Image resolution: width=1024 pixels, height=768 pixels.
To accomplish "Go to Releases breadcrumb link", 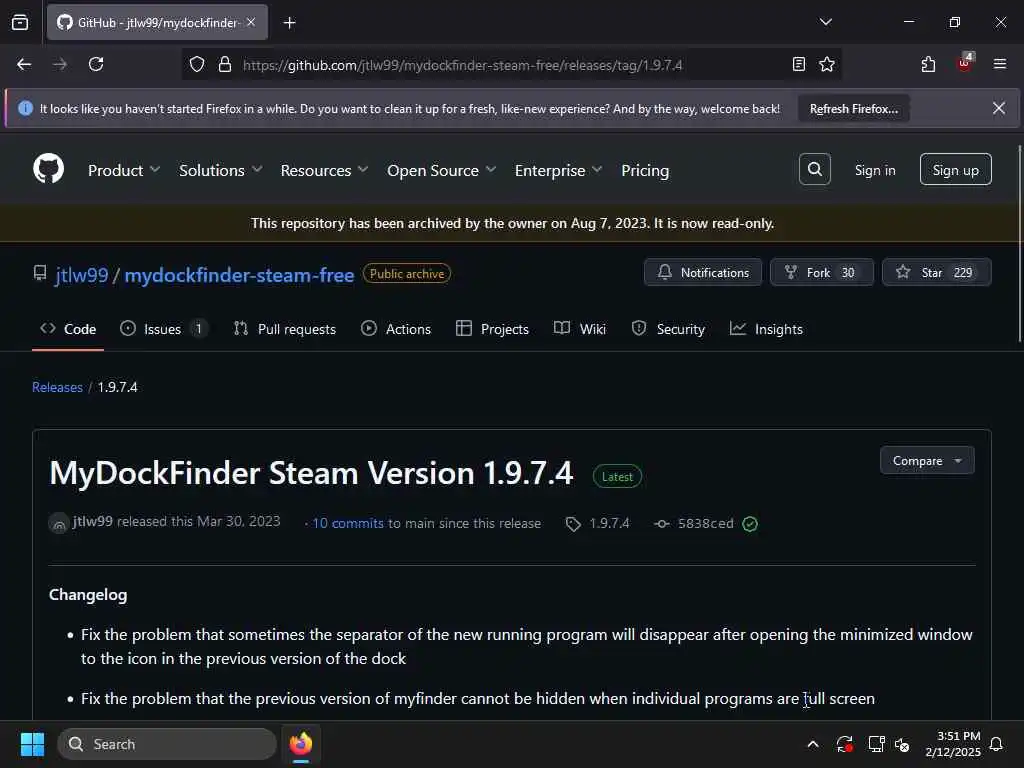I will (57, 387).
